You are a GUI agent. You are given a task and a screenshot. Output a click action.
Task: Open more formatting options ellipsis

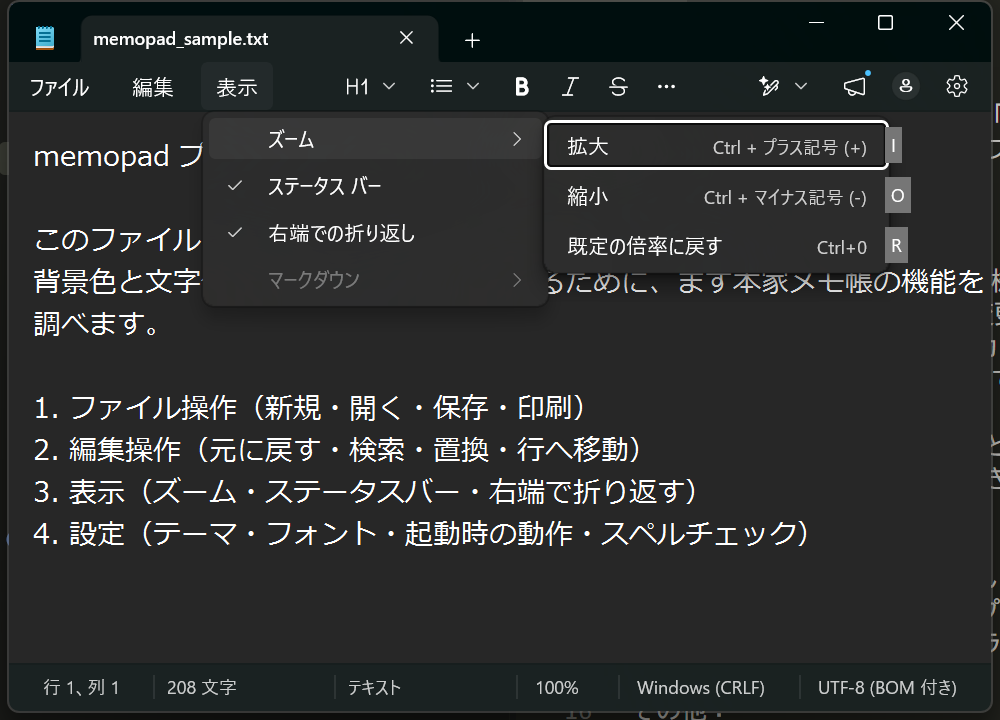coord(666,87)
